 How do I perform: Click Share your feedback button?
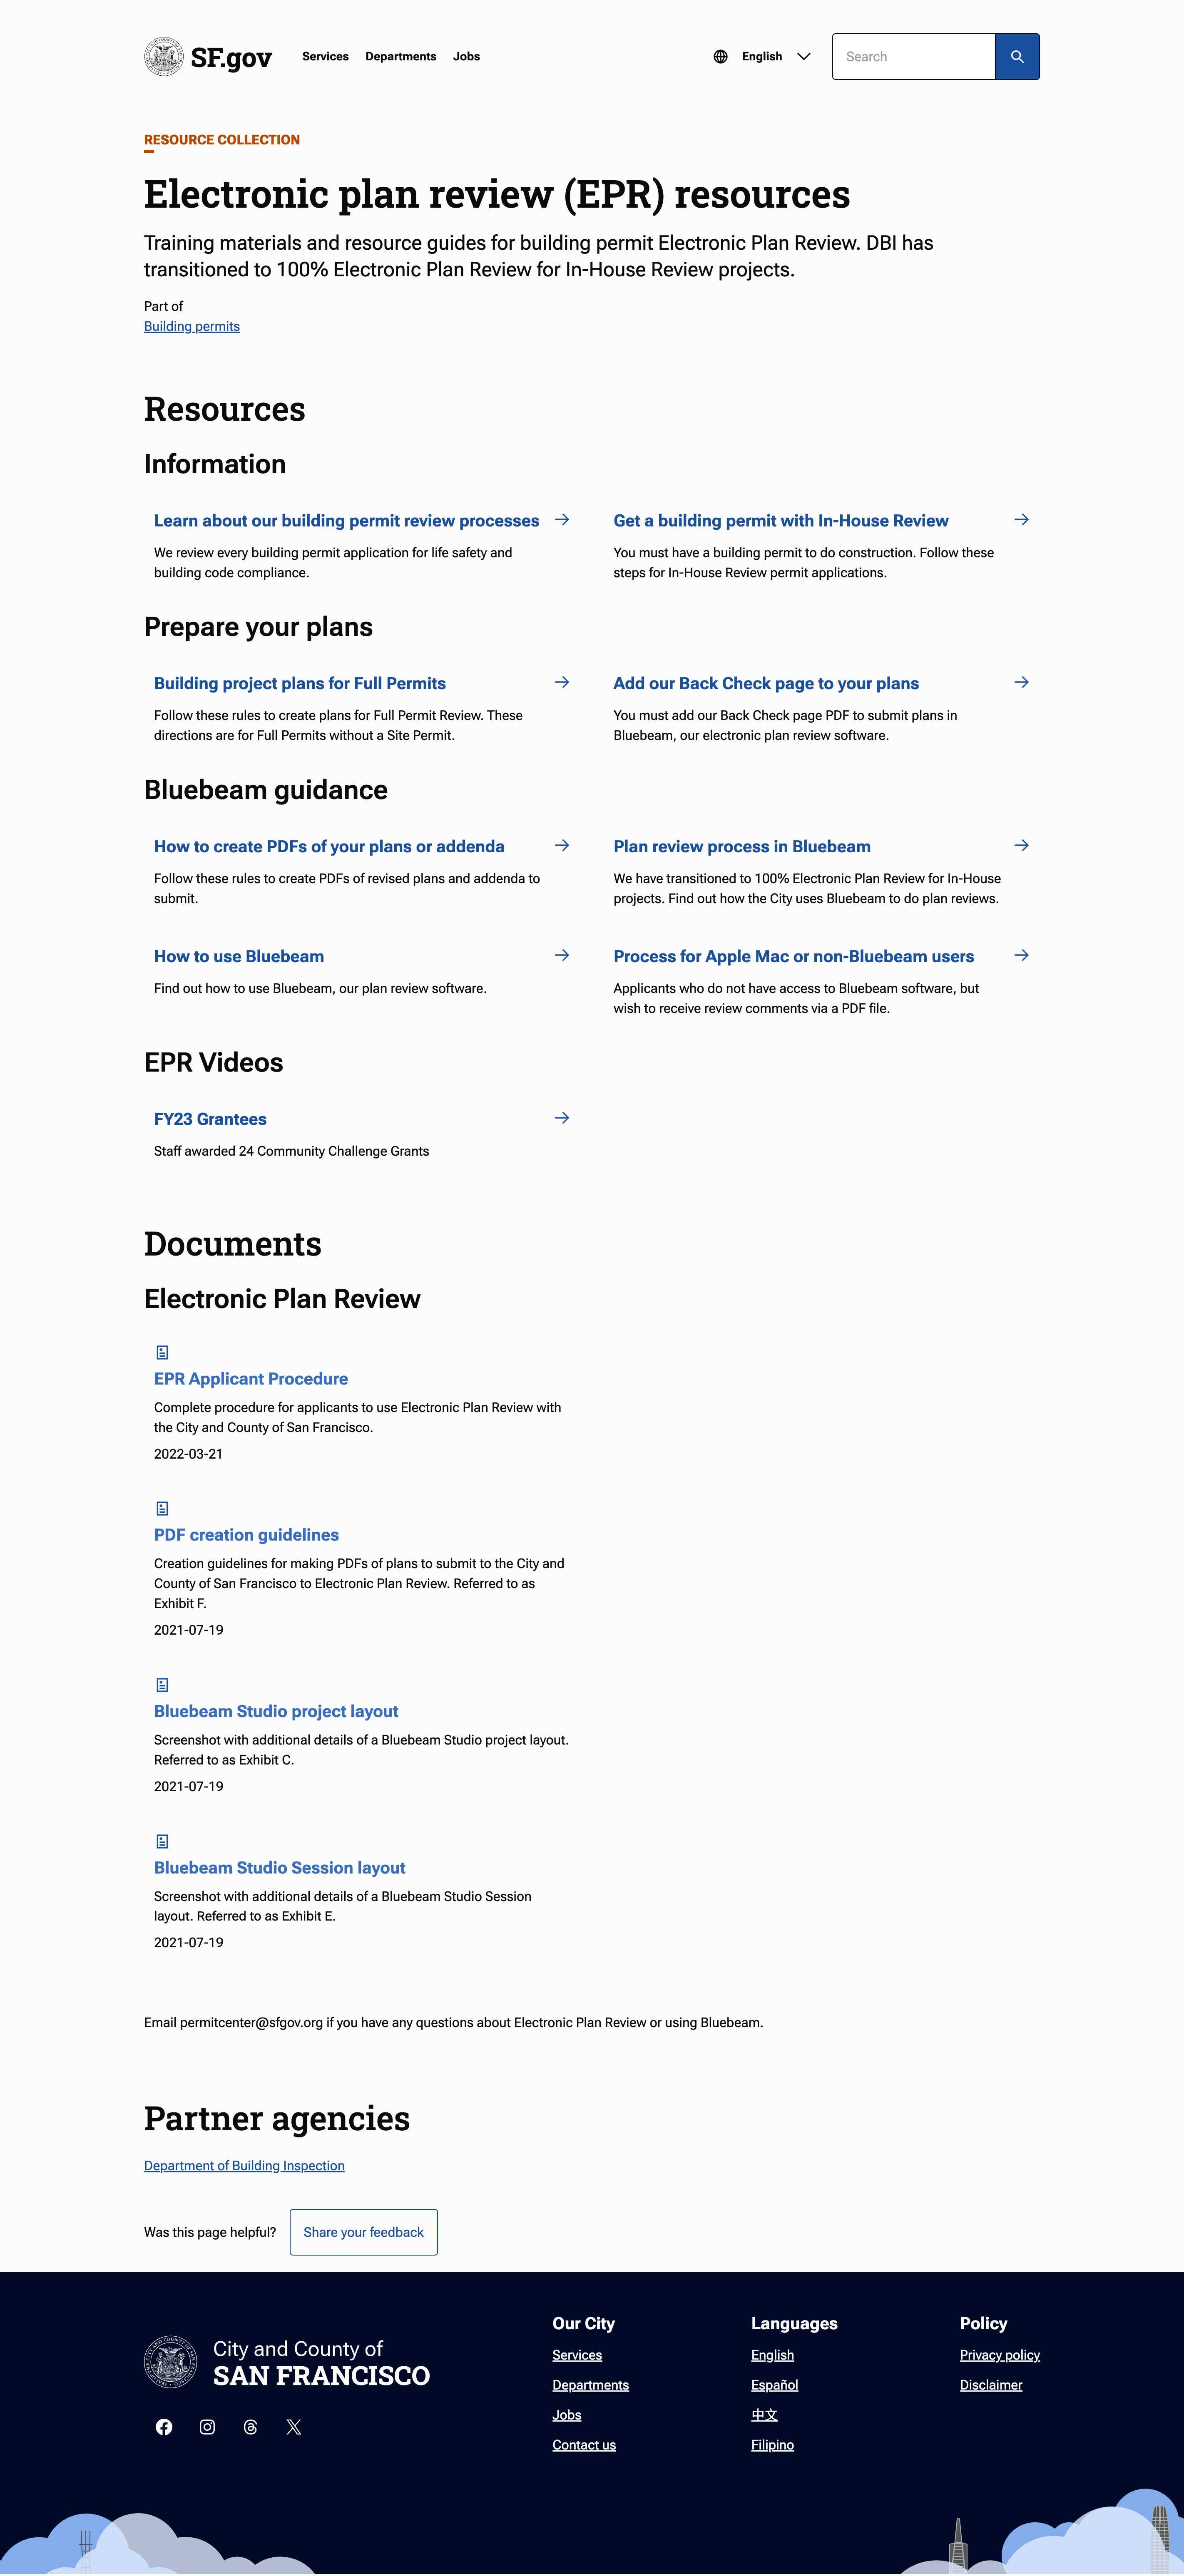point(364,2232)
